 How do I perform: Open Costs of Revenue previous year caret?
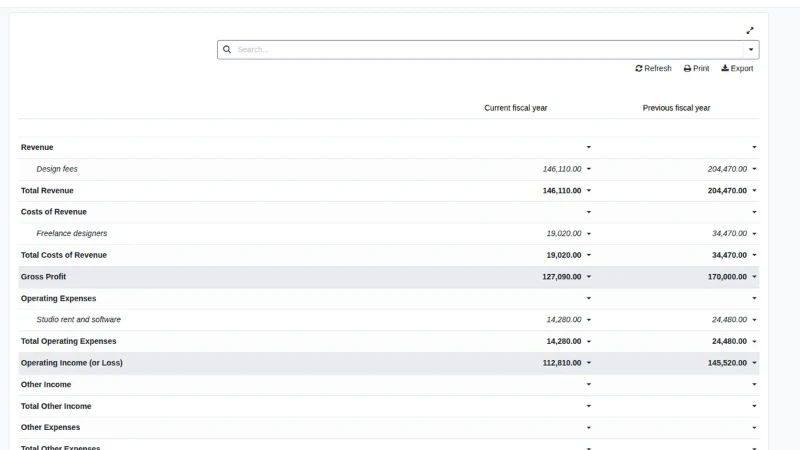[x=754, y=212]
